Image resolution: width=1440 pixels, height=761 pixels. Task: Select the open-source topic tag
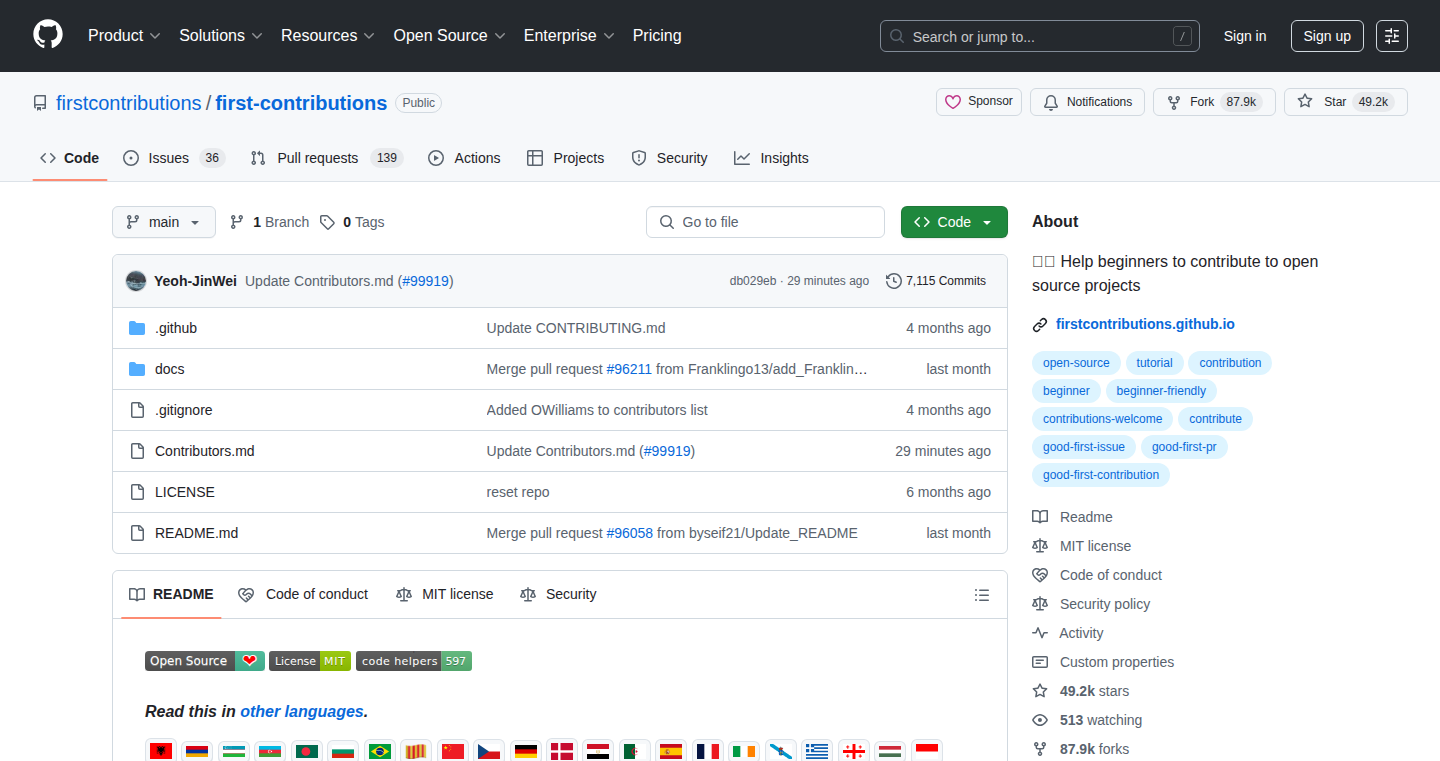pos(1076,363)
